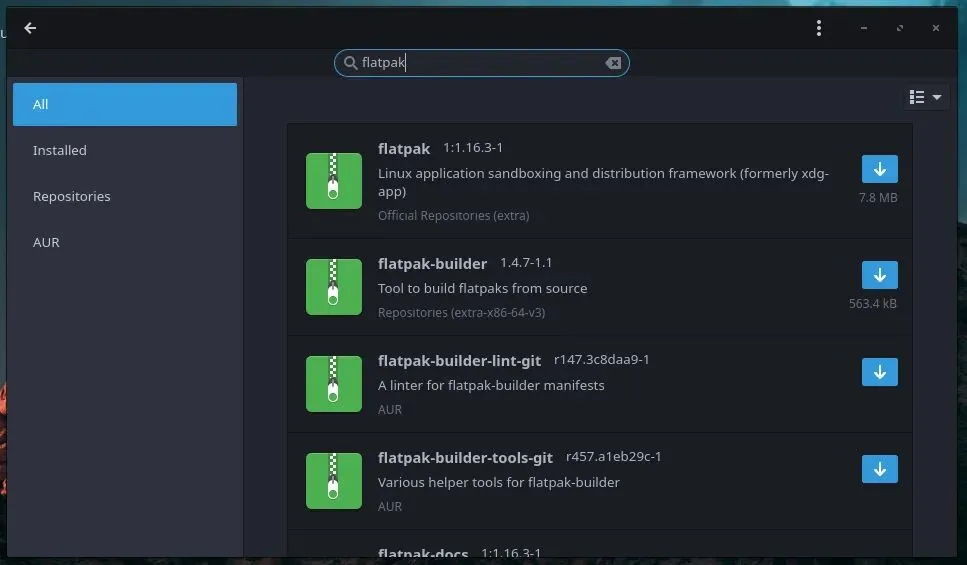Click the version text 1.4.7-1.1
The image size is (967, 565).
[x=526, y=263]
